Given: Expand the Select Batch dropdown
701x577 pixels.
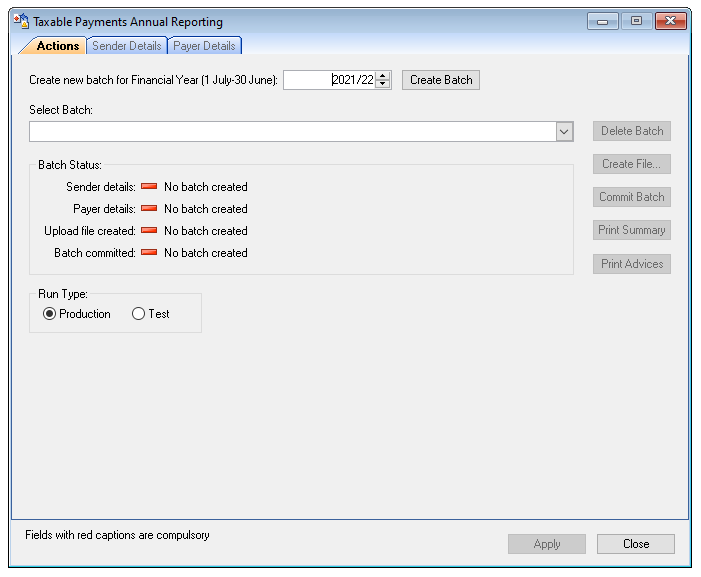Looking at the screenshot, I should (x=564, y=132).
